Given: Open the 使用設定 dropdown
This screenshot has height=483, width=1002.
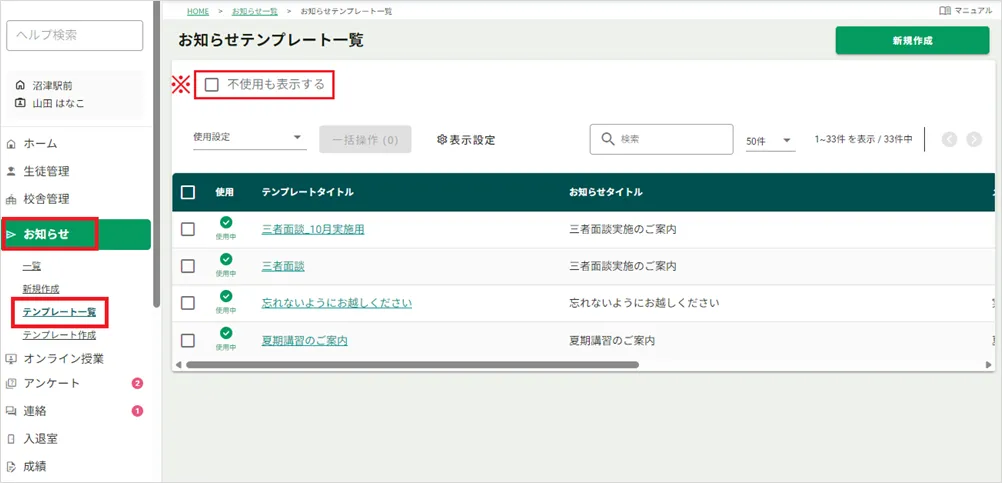Looking at the screenshot, I should coord(250,137).
